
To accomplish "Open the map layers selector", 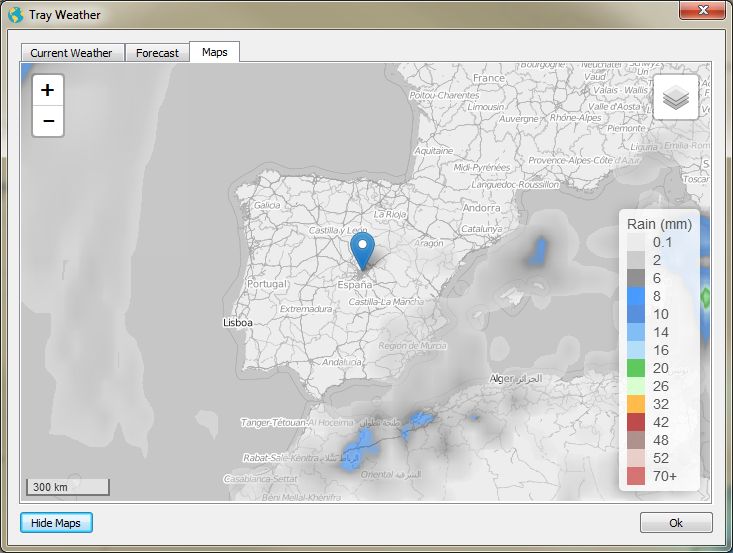I will tap(676, 97).
